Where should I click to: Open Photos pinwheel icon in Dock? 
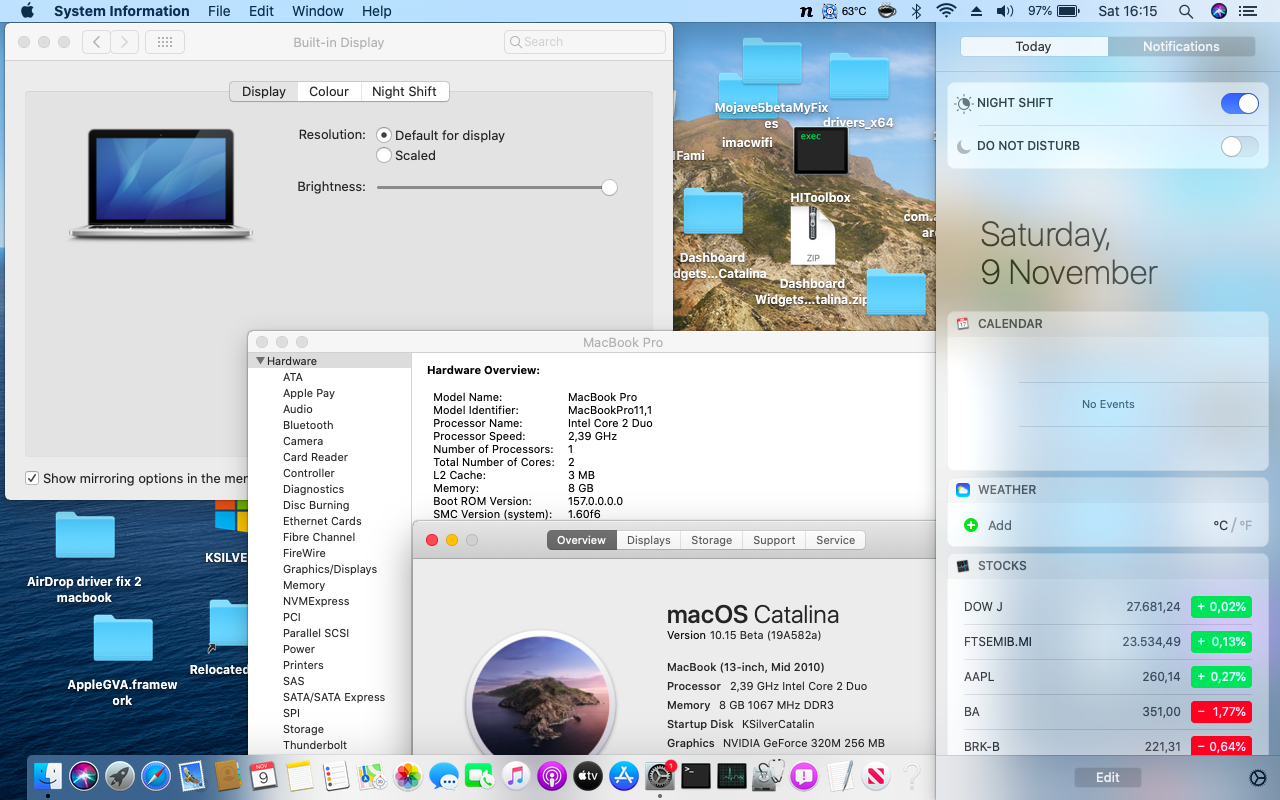407,775
